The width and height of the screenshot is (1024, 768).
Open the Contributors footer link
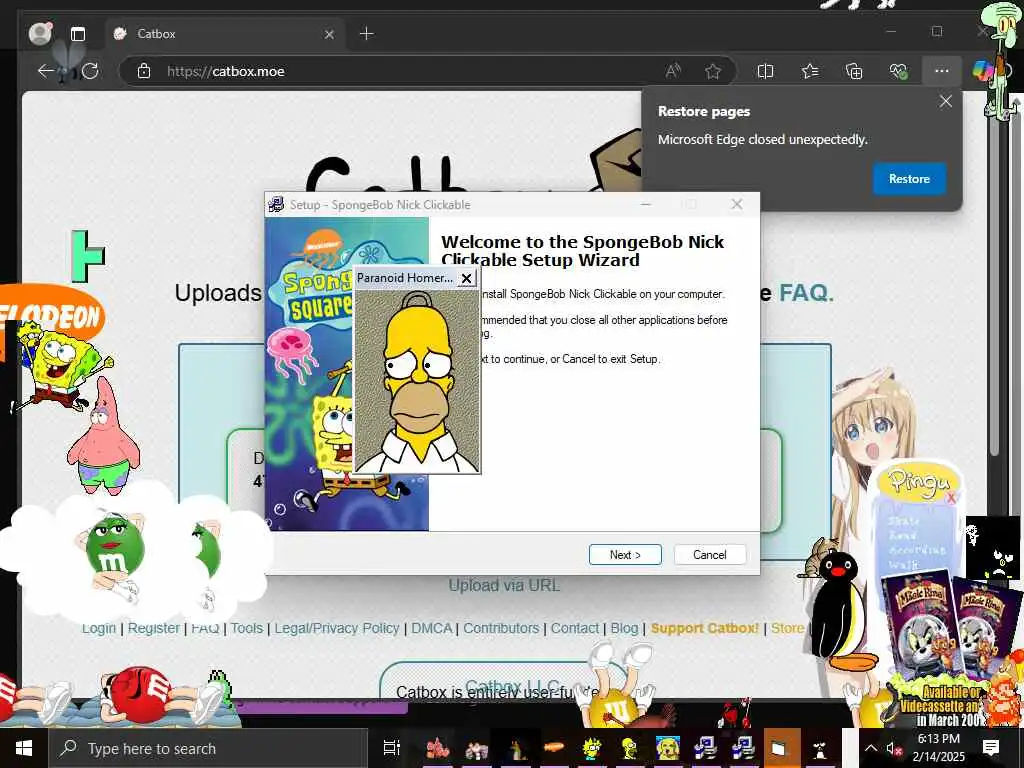pos(501,628)
